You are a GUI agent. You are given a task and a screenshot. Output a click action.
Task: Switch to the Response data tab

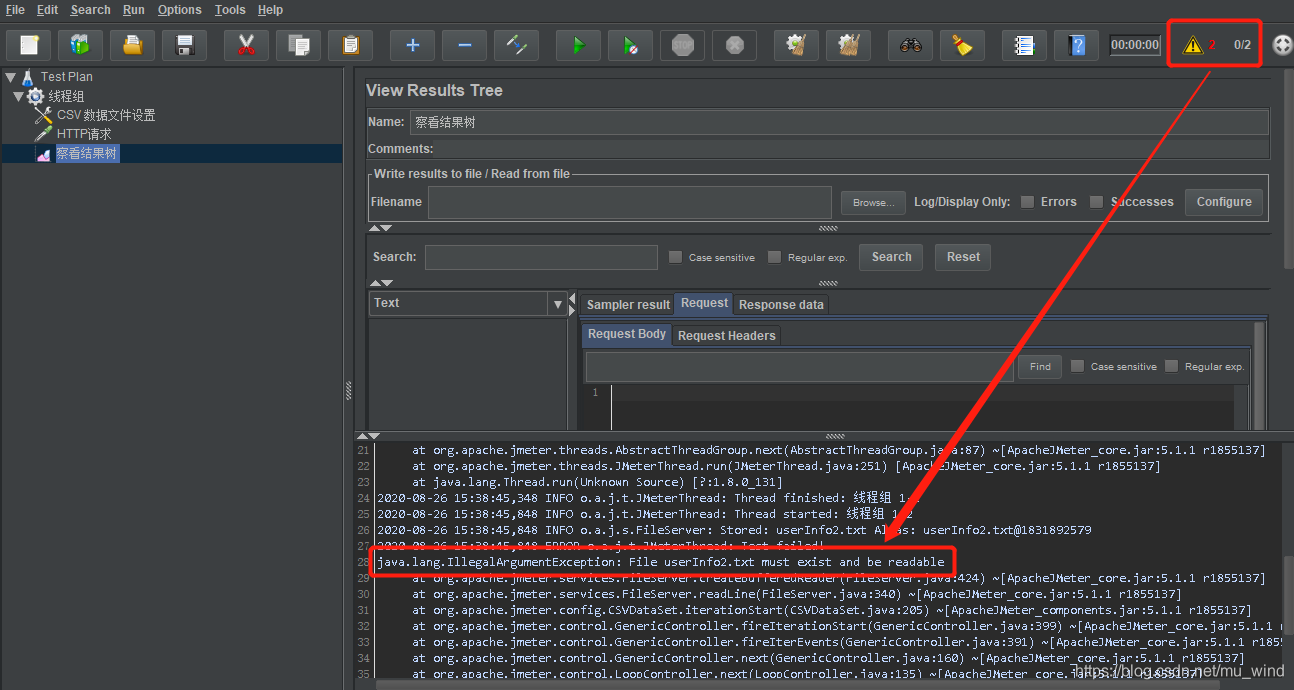point(781,305)
